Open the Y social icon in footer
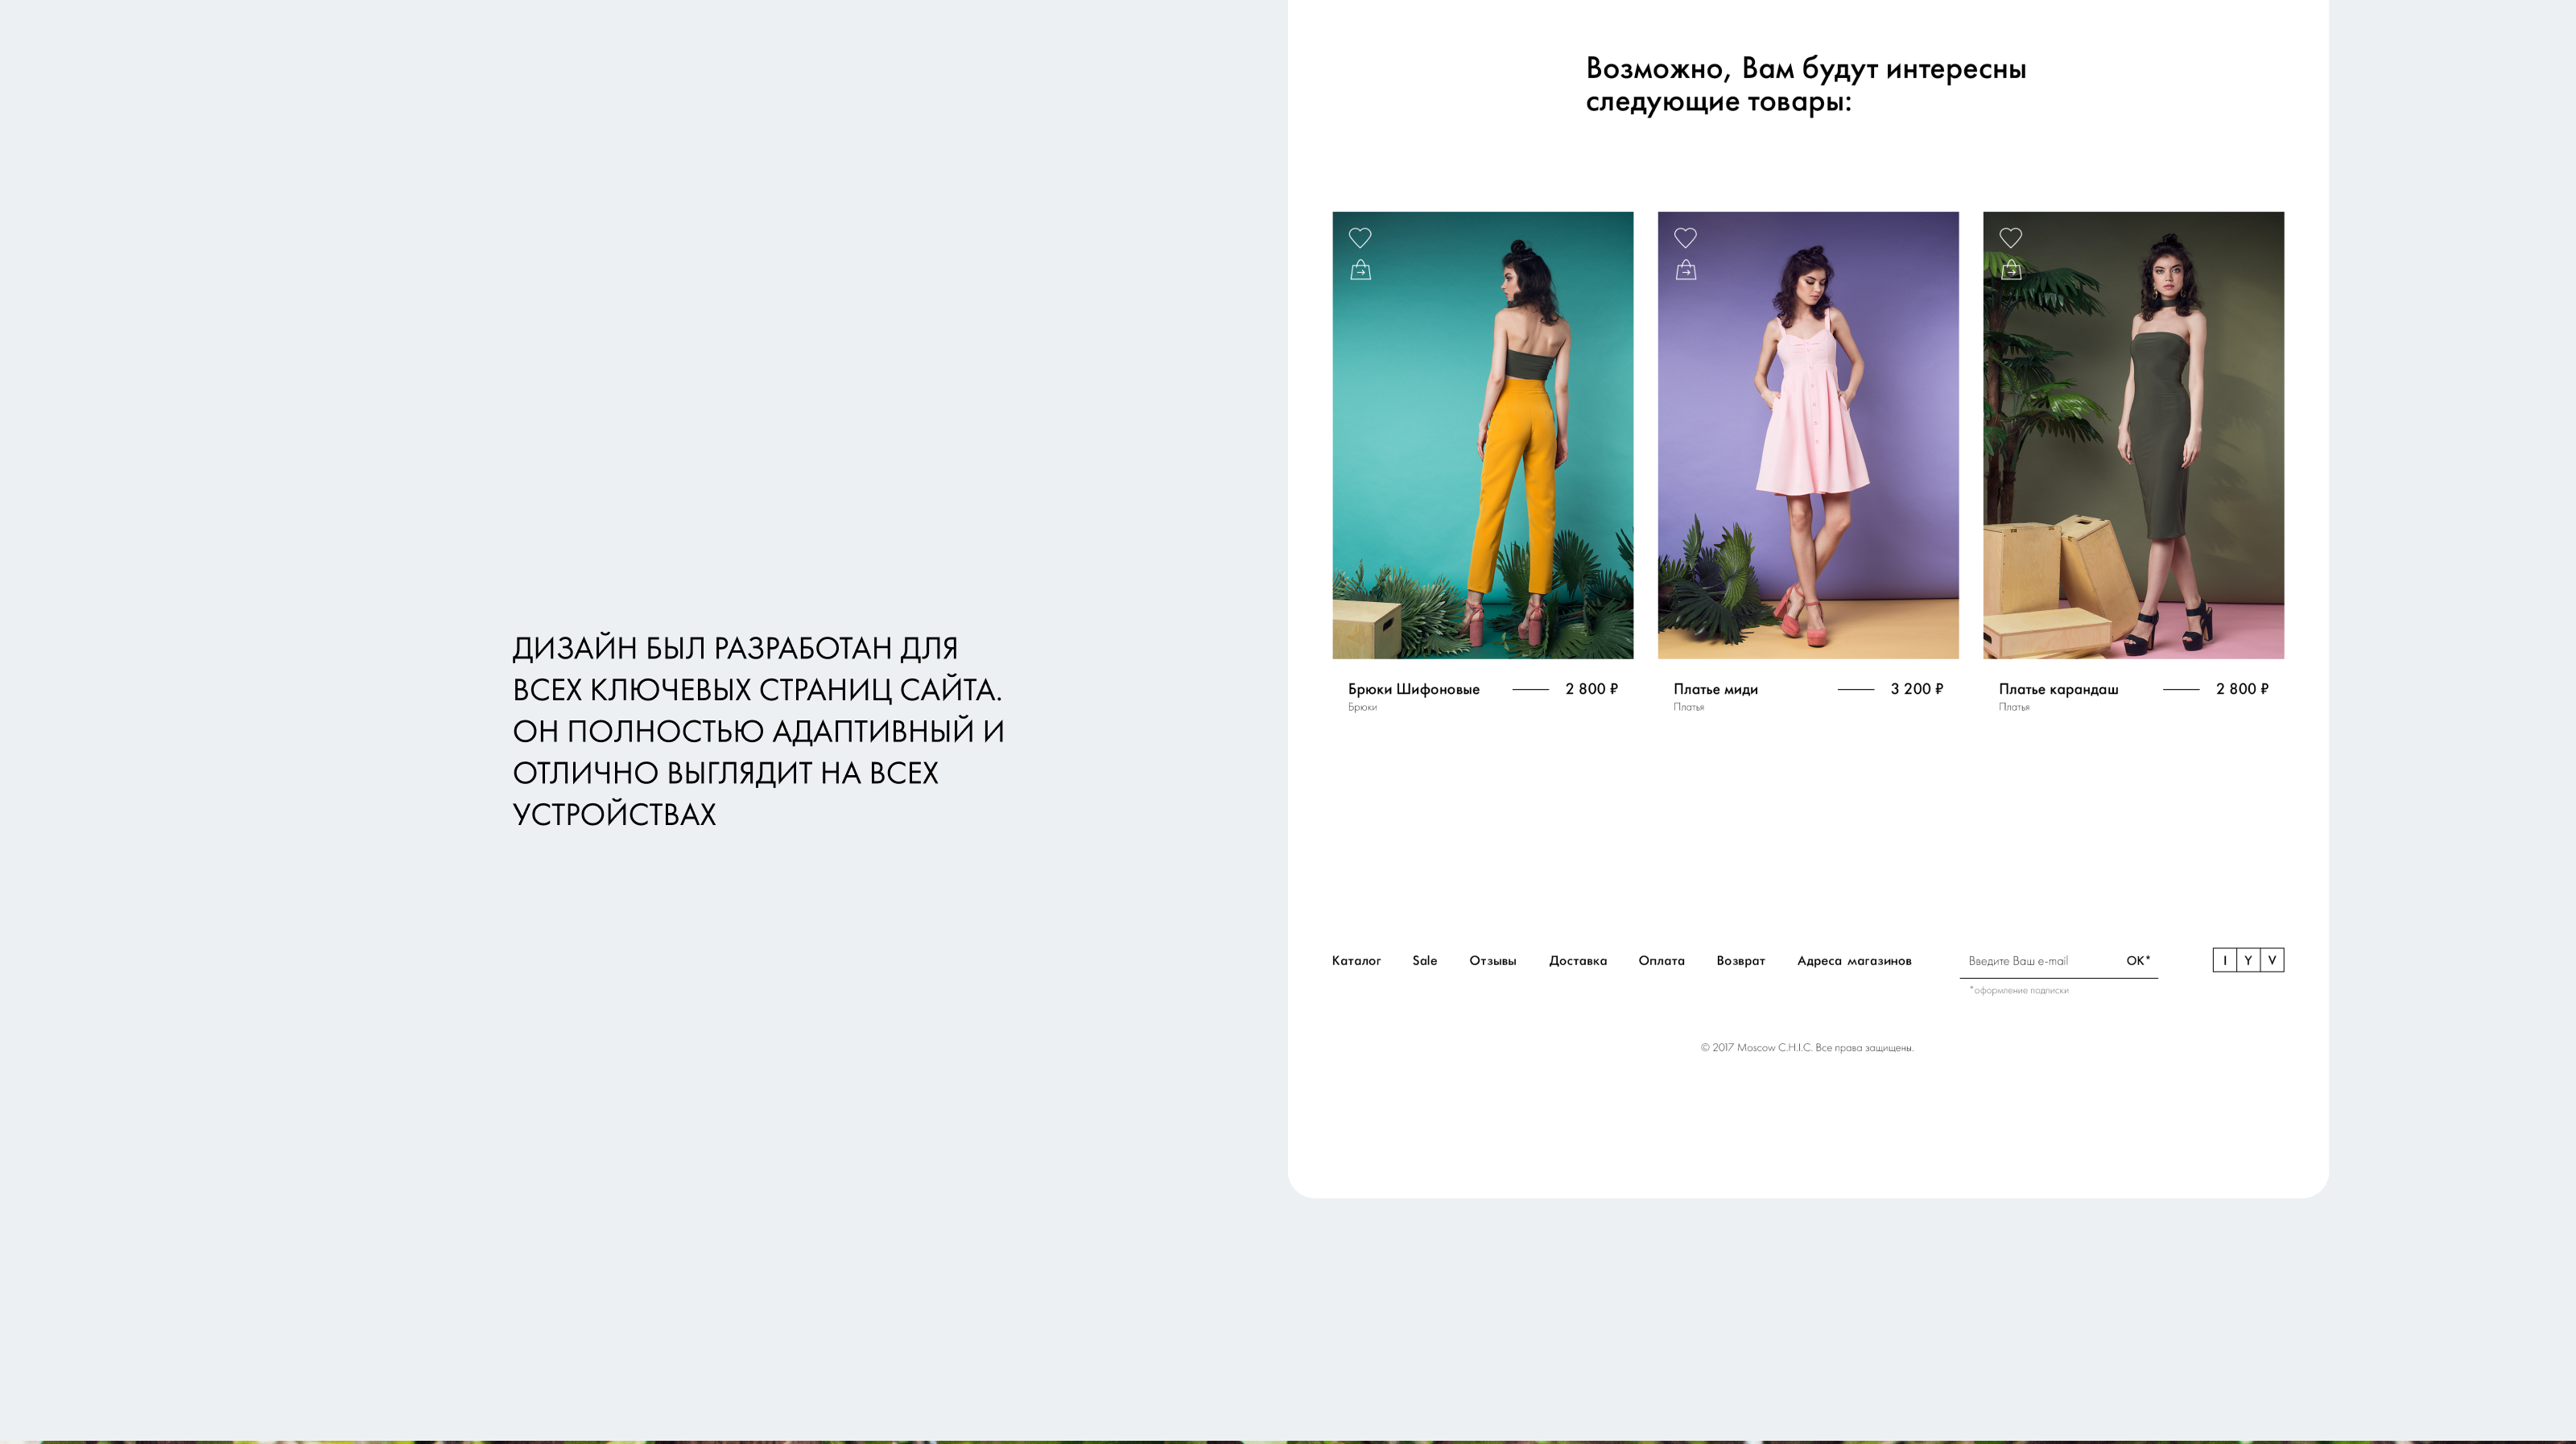 coord(2248,960)
